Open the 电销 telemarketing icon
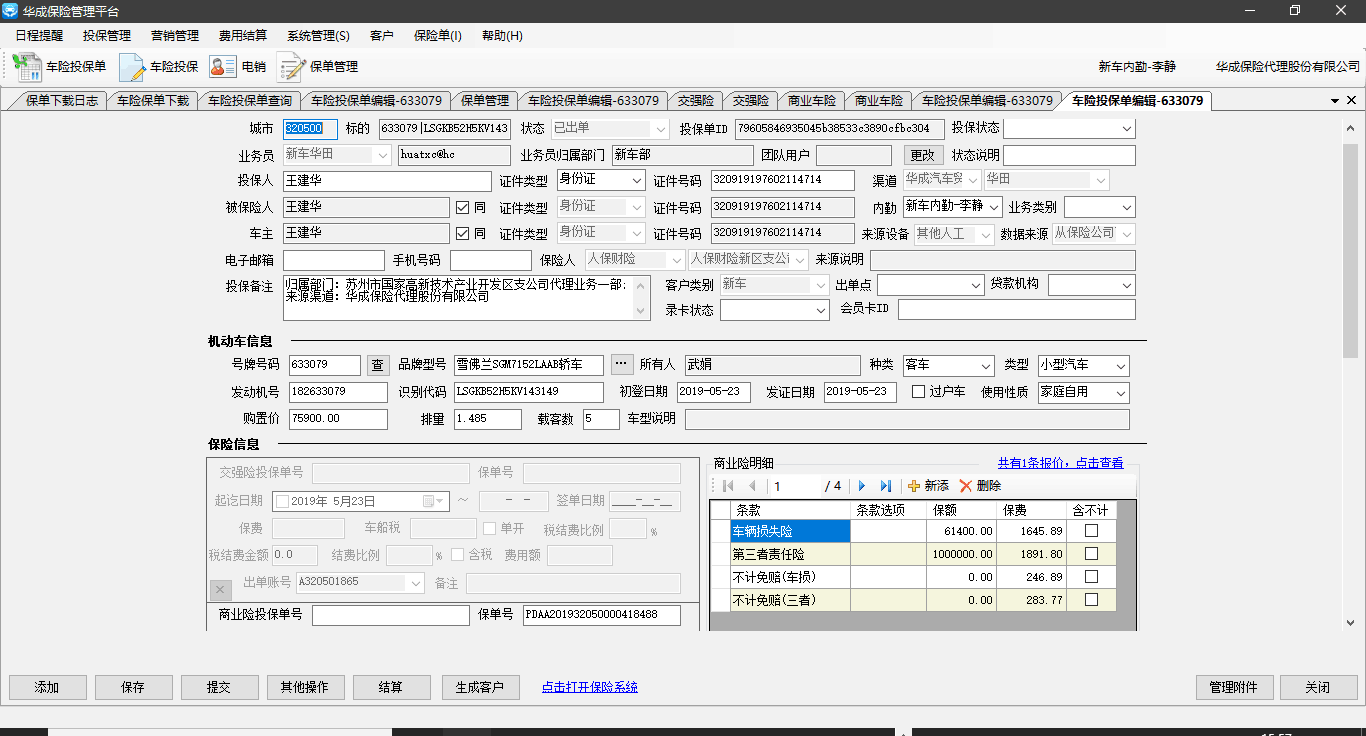1366x736 pixels. (x=222, y=67)
